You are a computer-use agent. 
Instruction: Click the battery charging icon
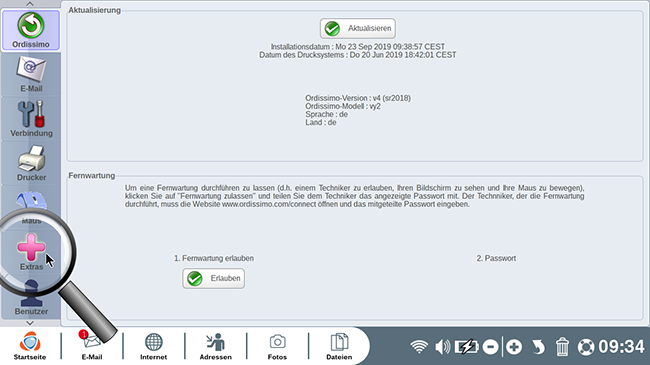click(466, 346)
